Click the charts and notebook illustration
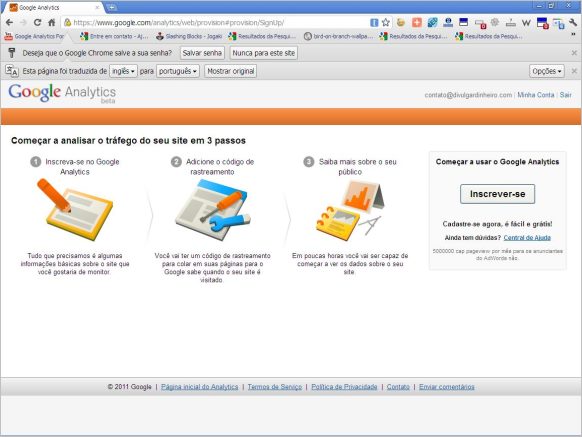Image resolution: width=582 pixels, height=437 pixels. [x=350, y=210]
